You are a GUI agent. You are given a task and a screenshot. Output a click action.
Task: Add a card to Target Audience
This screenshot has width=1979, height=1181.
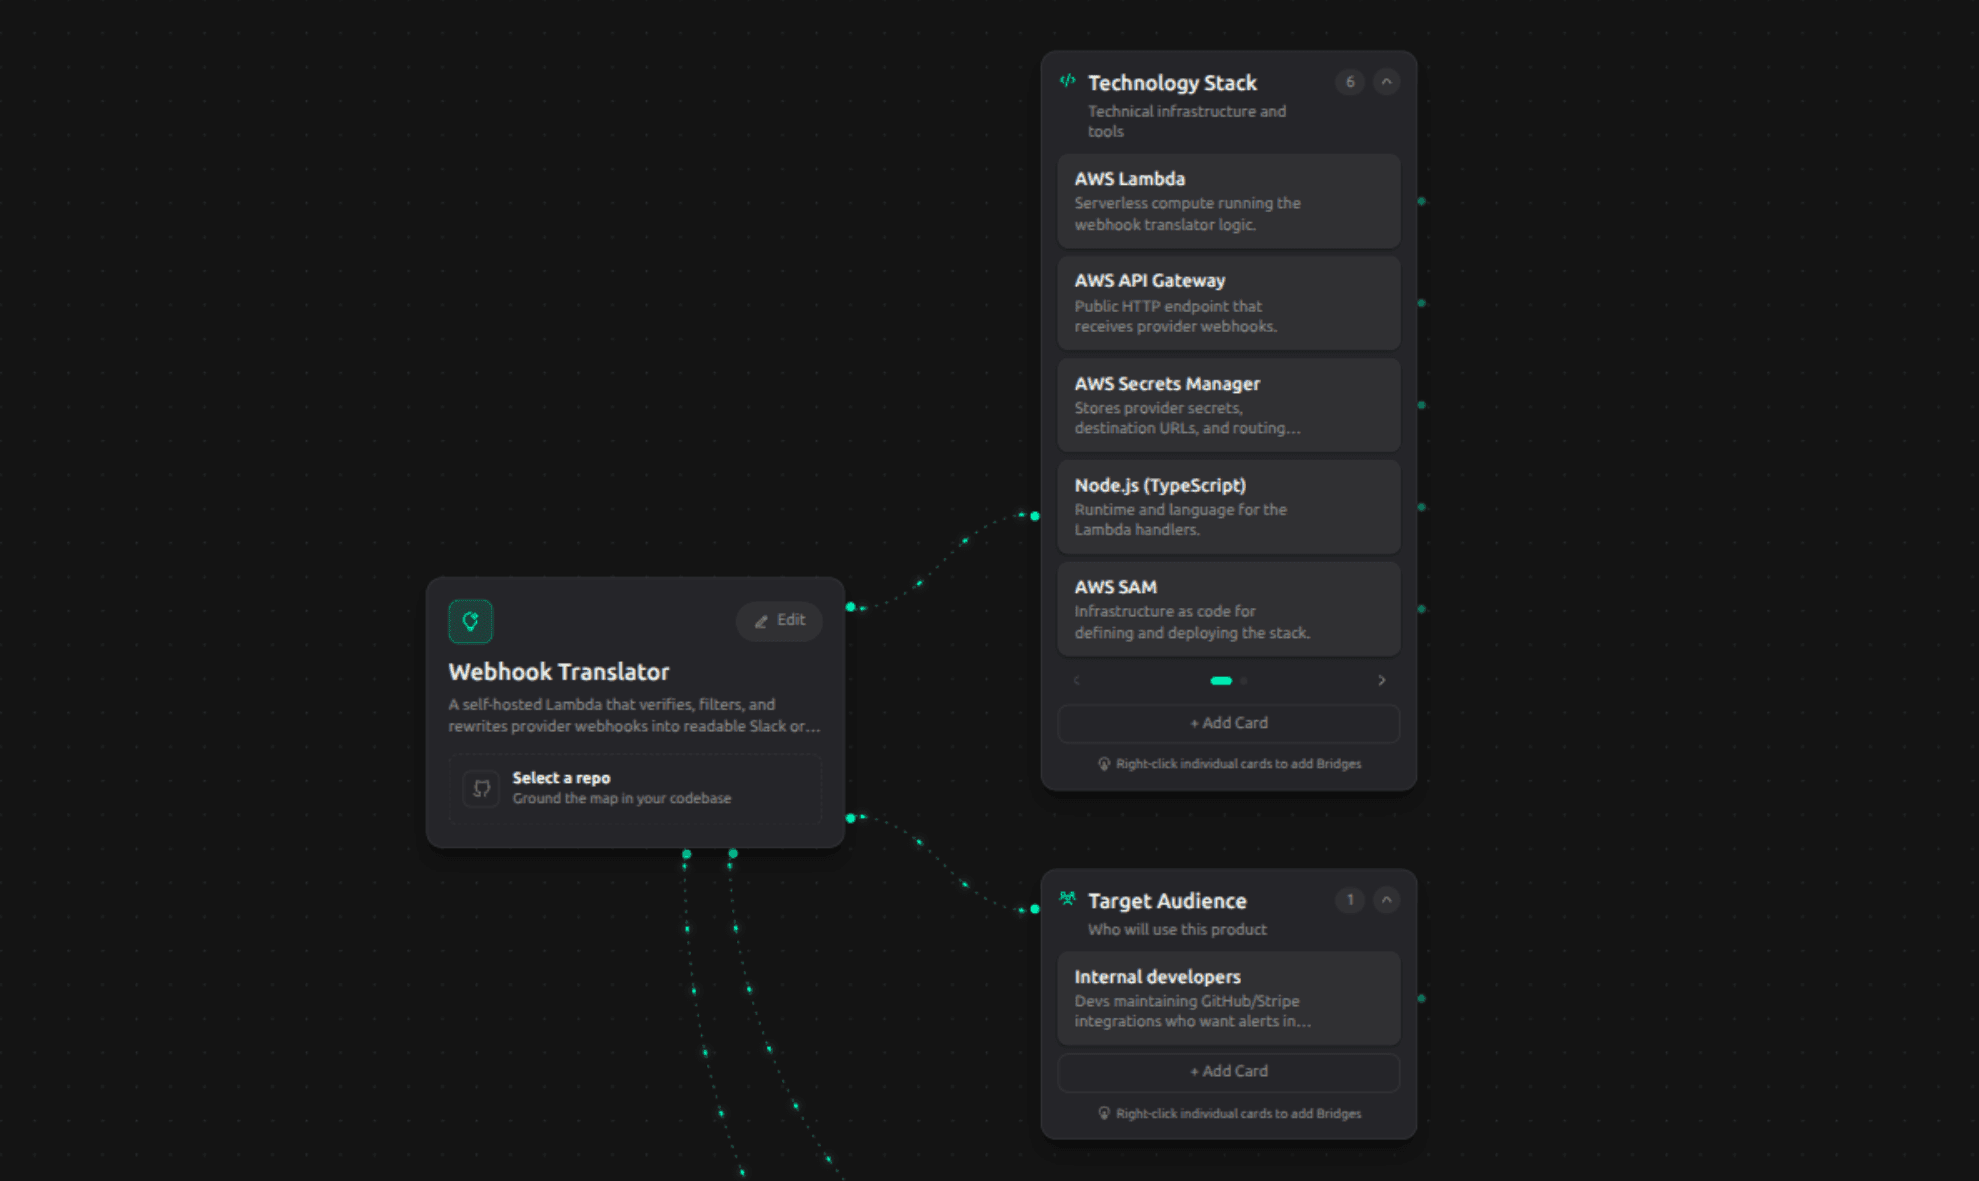point(1229,1071)
